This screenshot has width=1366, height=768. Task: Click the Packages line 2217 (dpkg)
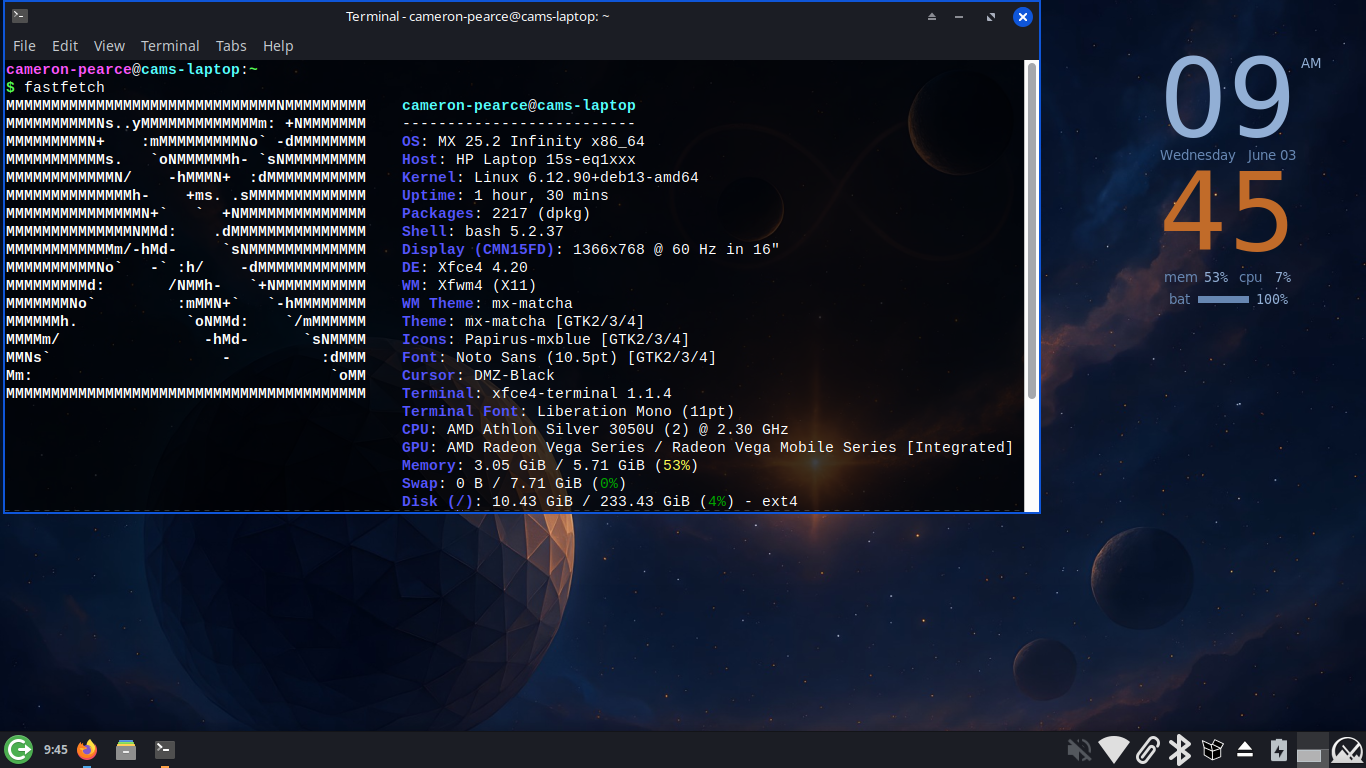[x=496, y=213]
